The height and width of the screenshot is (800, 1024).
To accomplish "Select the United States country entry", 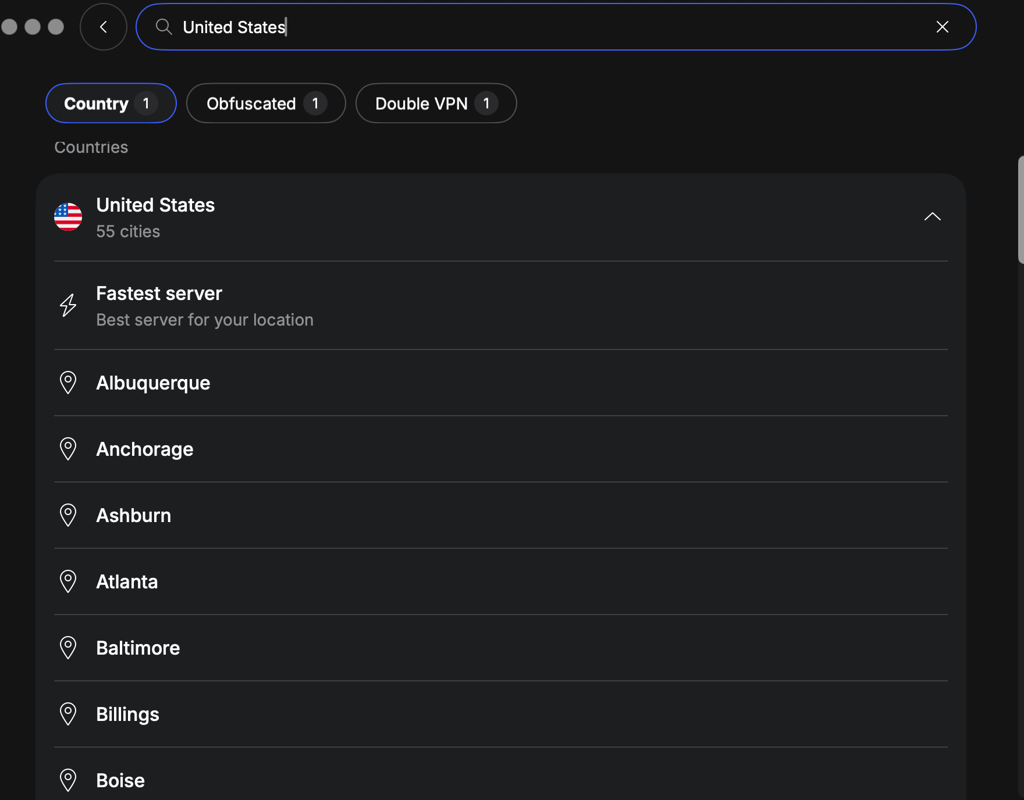I will pyautogui.click(x=500, y=217).
